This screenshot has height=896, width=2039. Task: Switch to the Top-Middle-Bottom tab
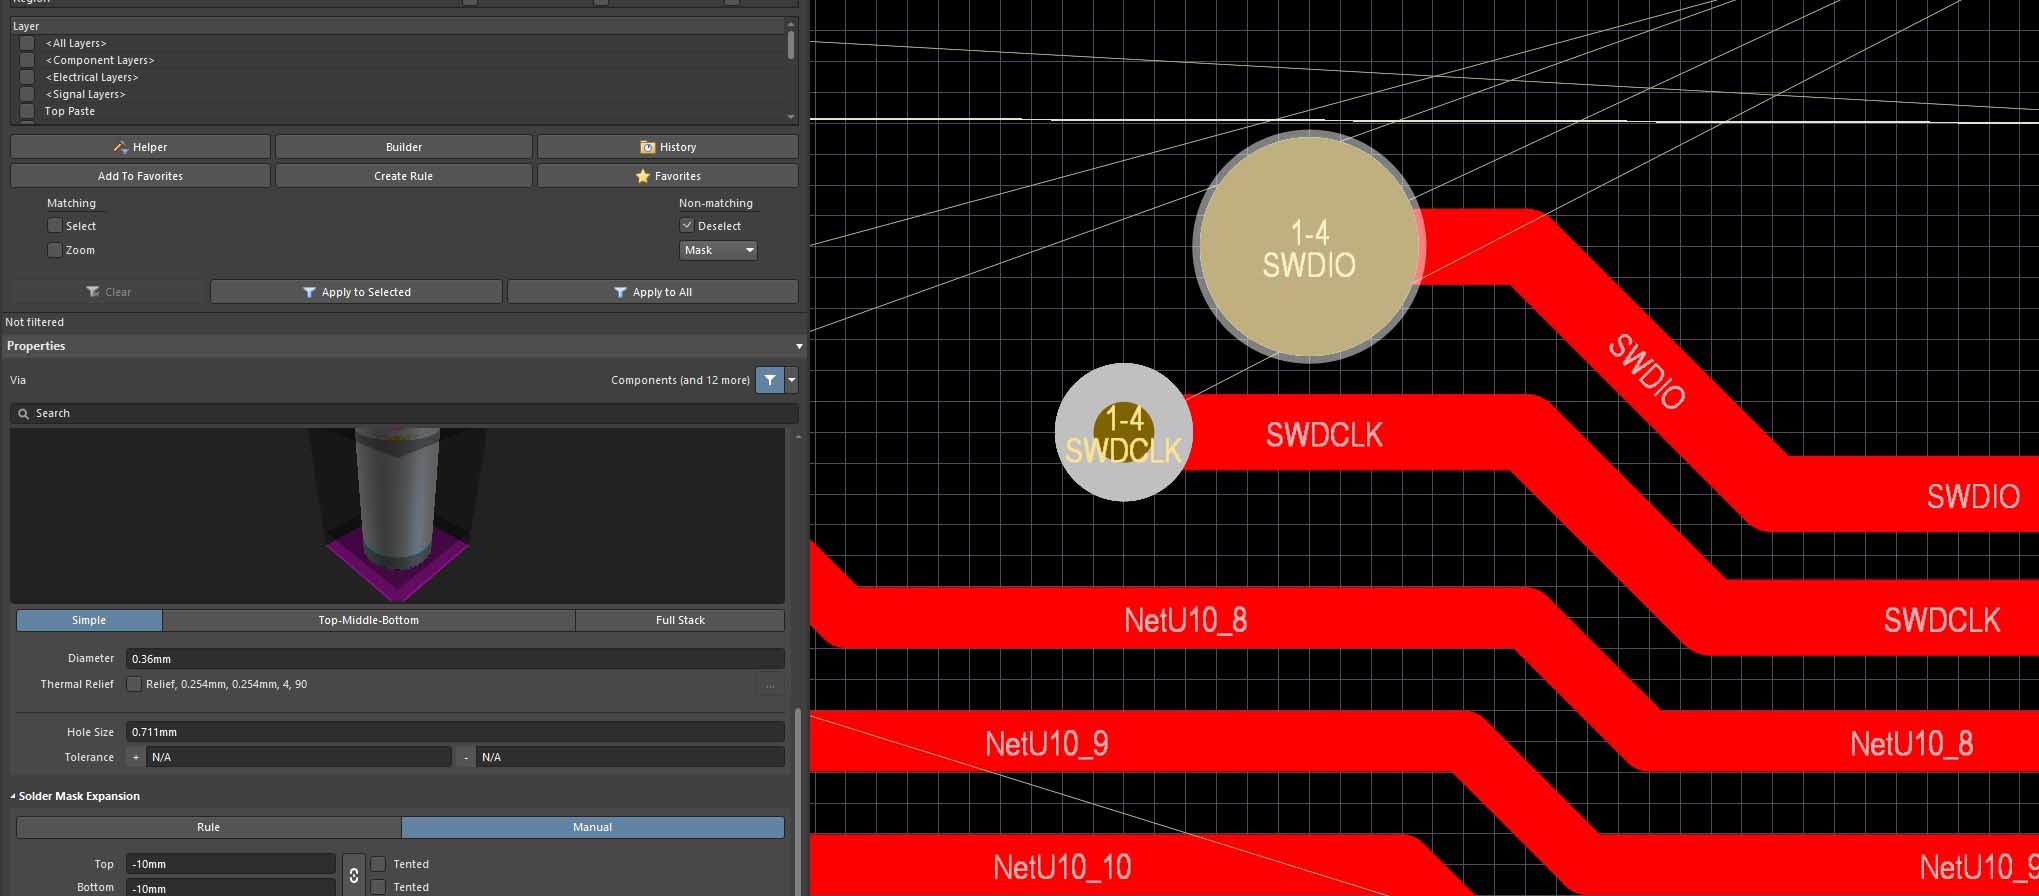coord(368,620)
